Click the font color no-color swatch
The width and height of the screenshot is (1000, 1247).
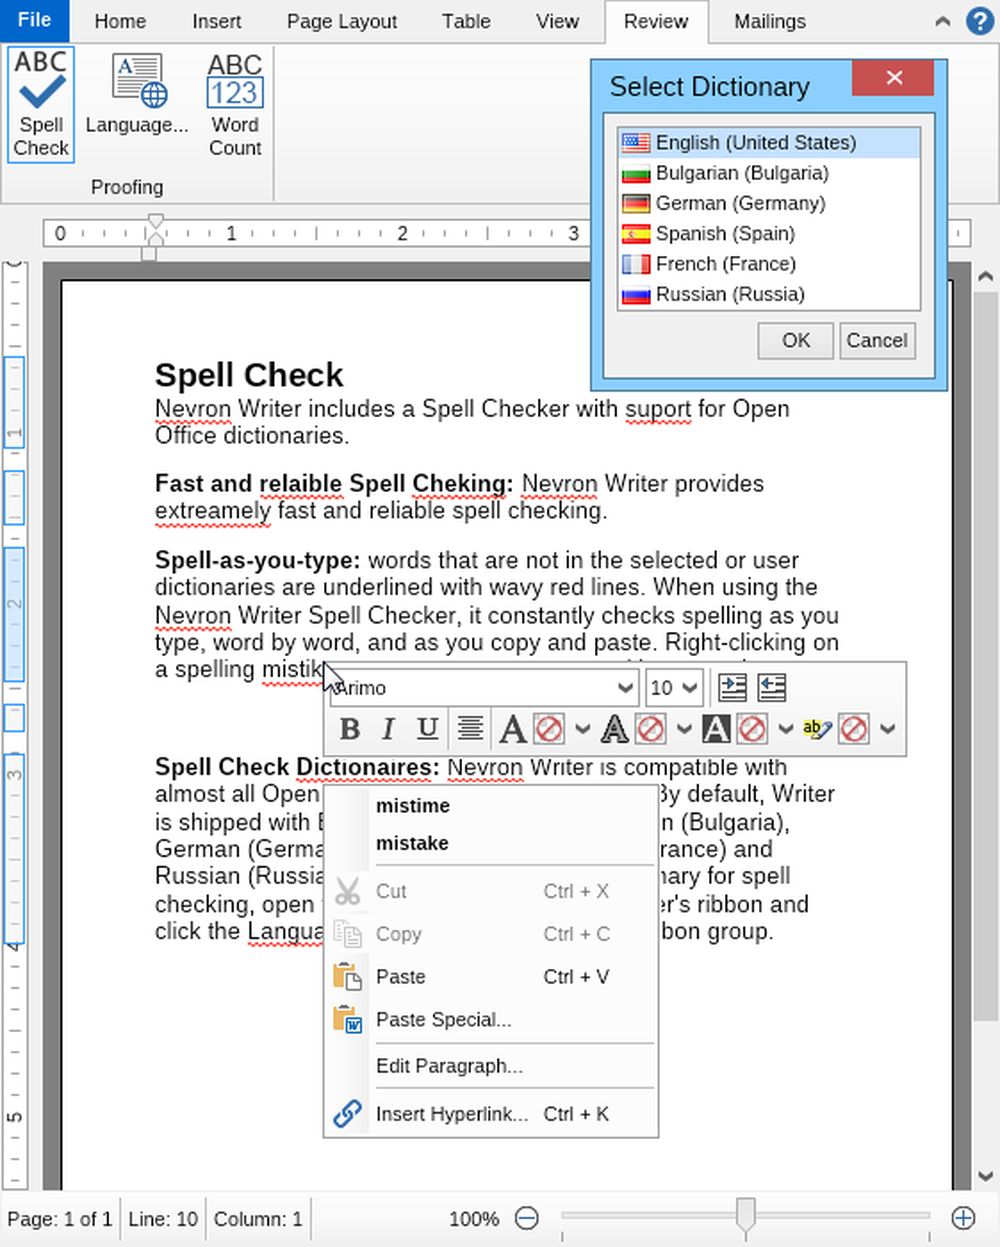click(549, 729)
